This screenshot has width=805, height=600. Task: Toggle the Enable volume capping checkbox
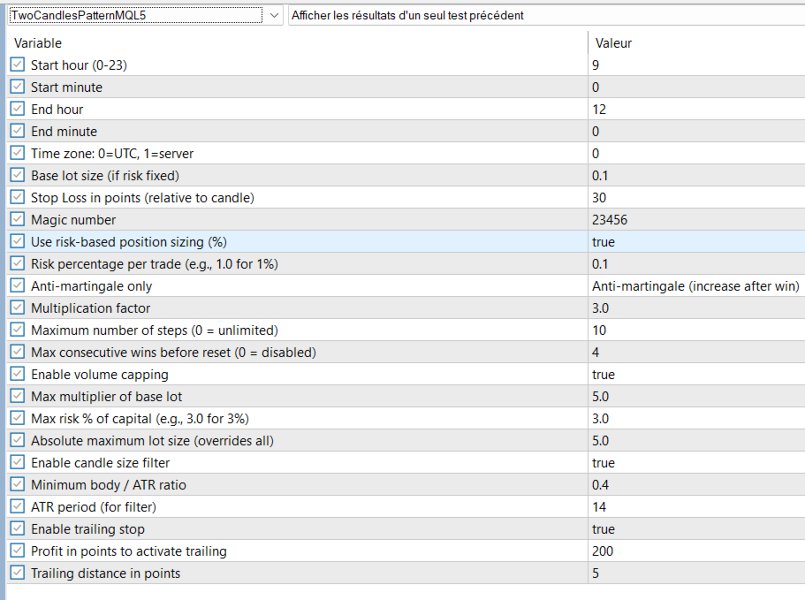(x=17, y=374)
